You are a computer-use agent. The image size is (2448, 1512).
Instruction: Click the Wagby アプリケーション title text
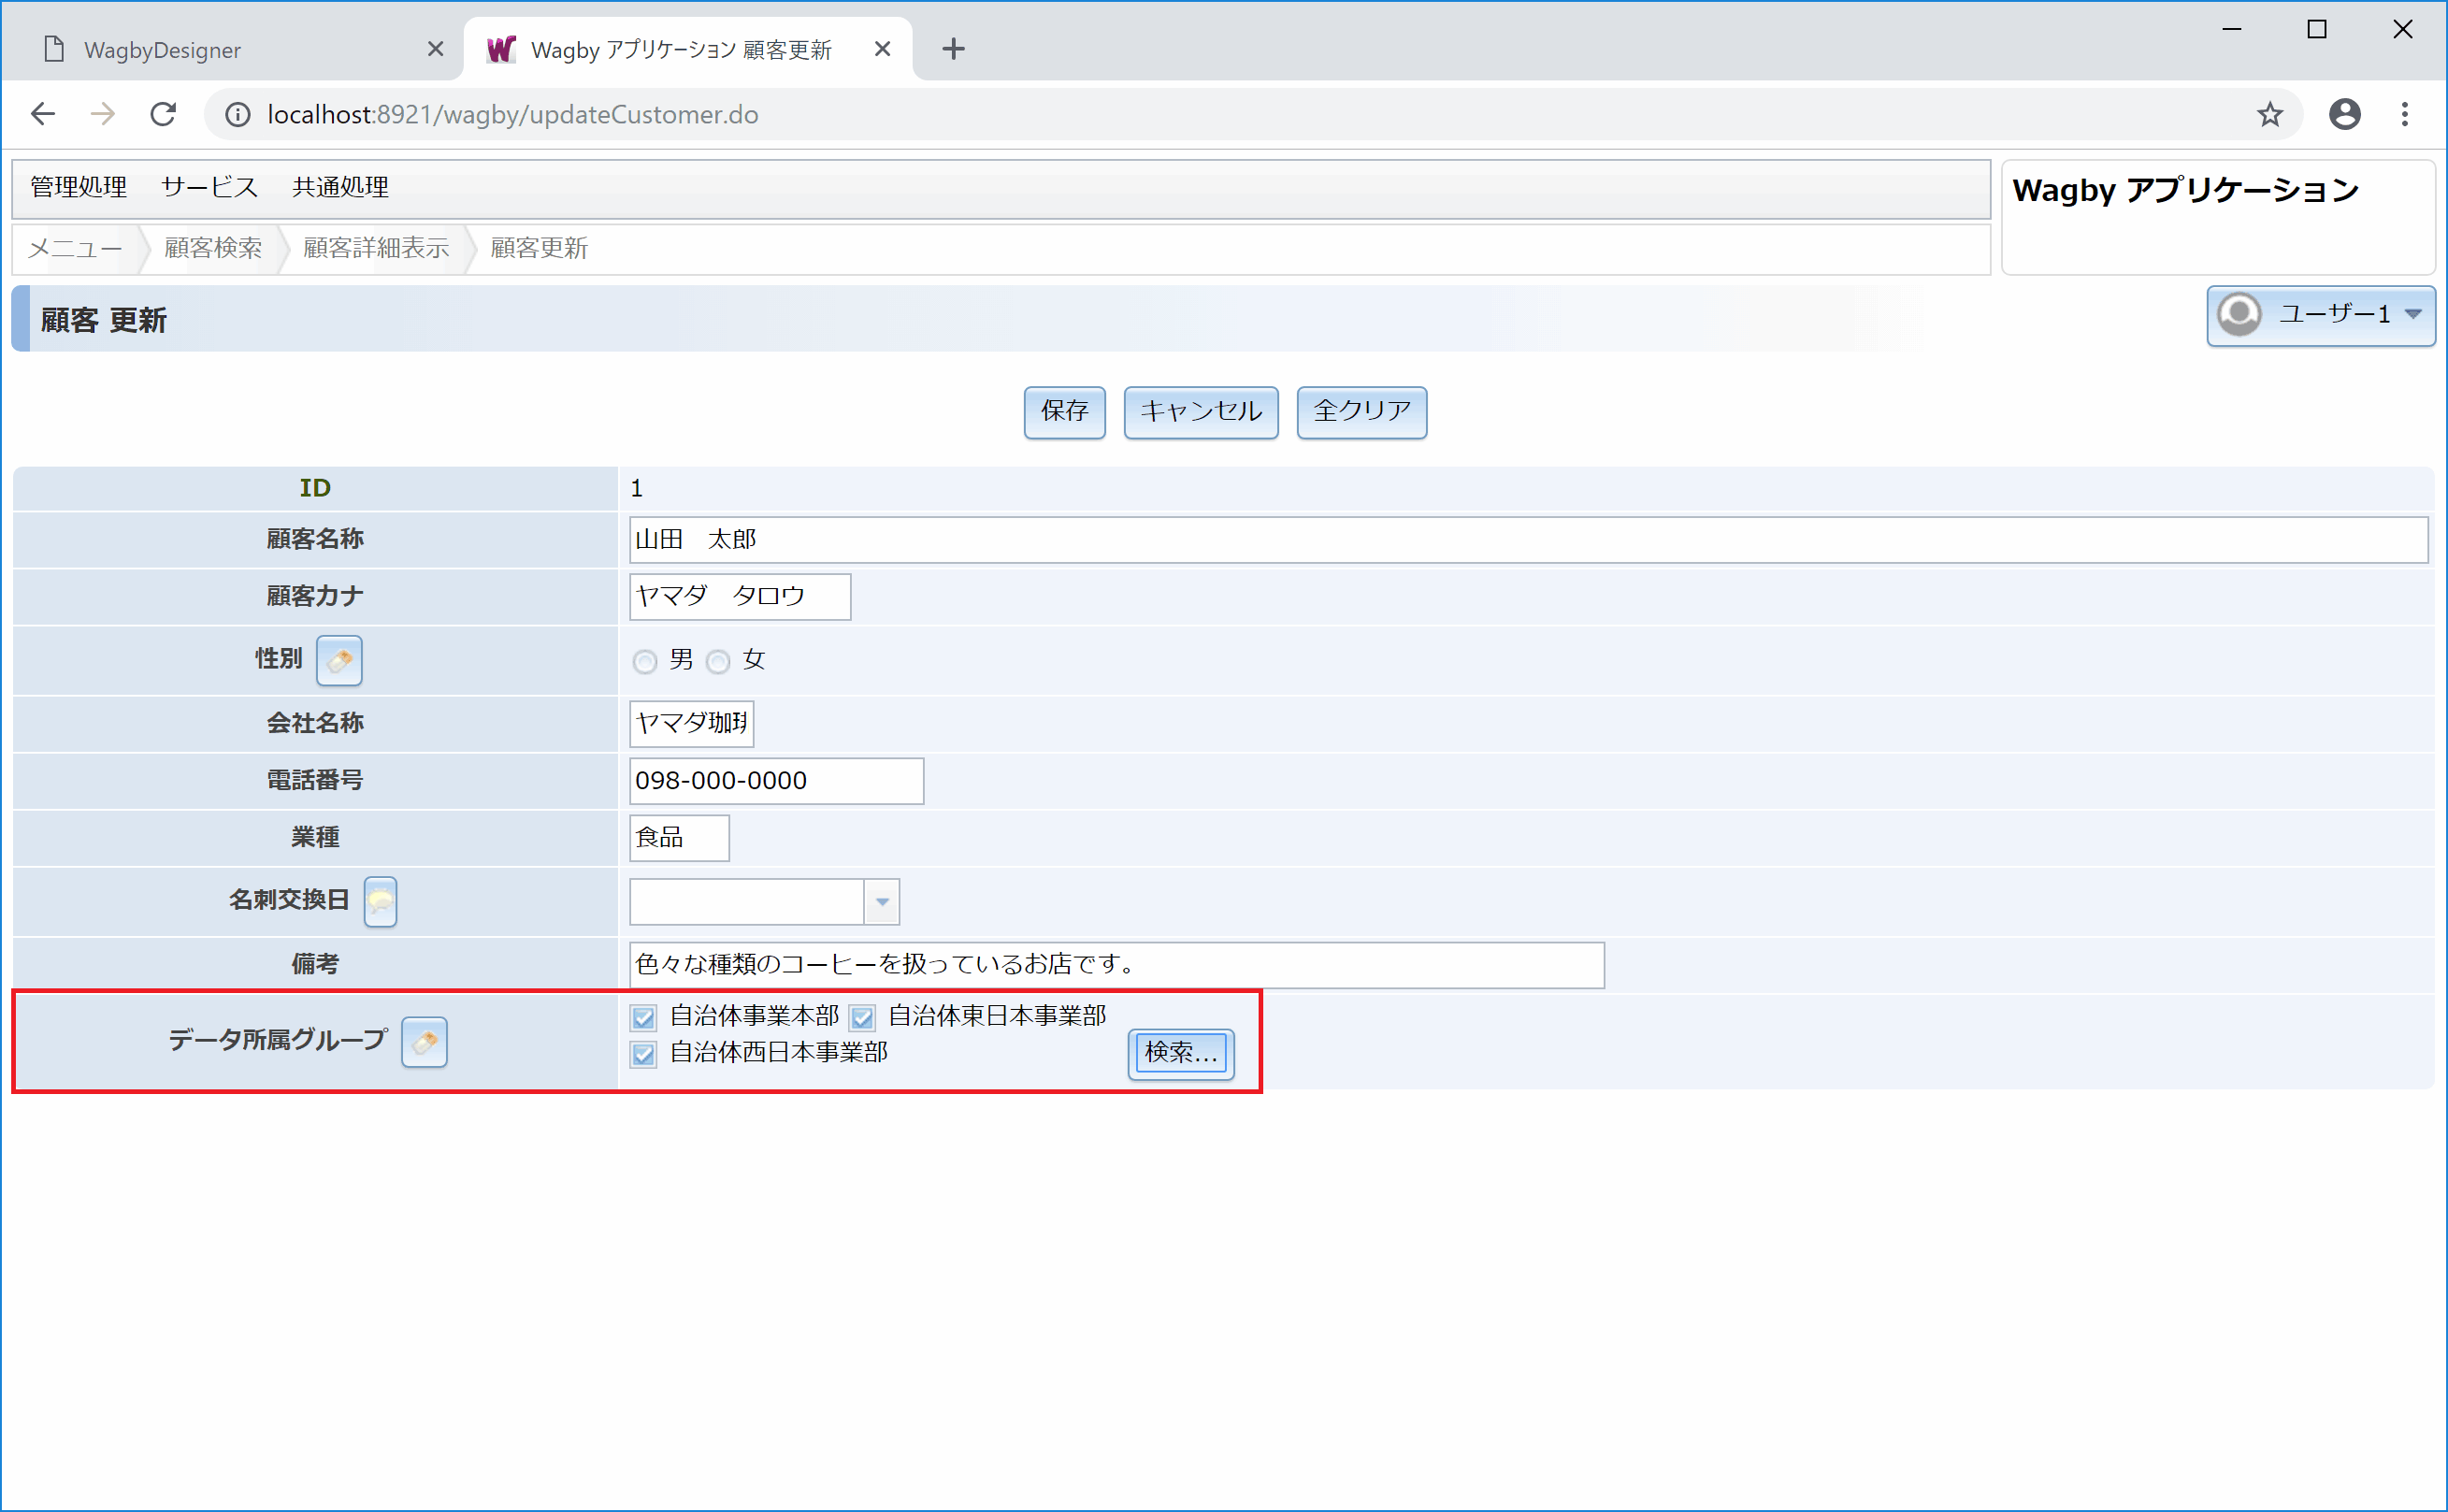point(2185,190)
